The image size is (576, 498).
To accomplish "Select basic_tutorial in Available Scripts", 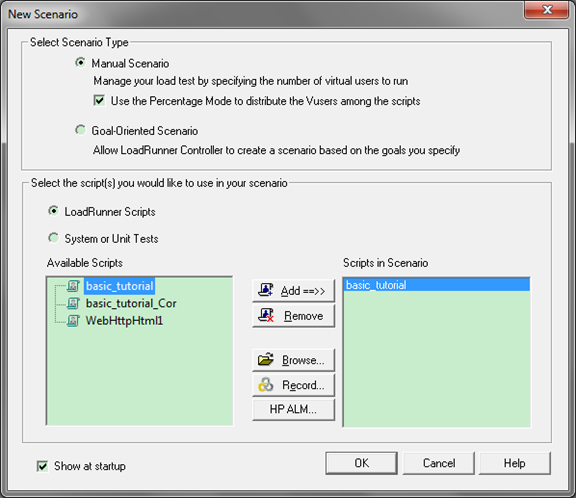I will (x=120, y=286).
